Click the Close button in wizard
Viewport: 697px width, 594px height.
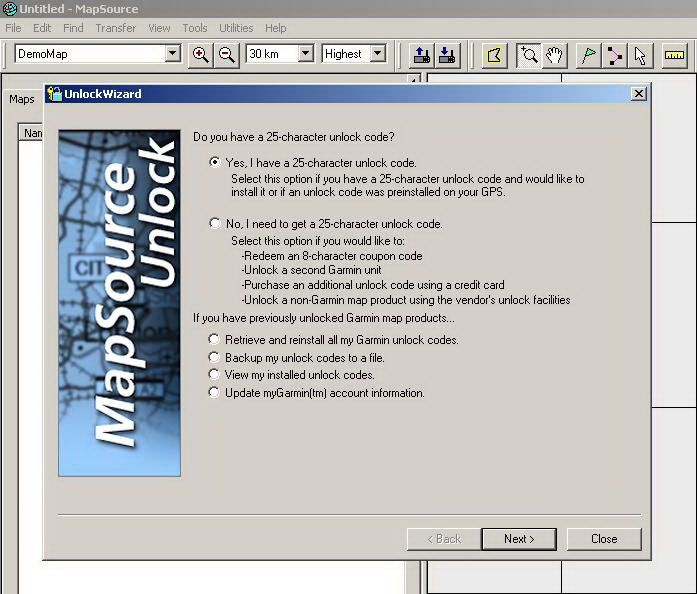[x=604, y=539]
